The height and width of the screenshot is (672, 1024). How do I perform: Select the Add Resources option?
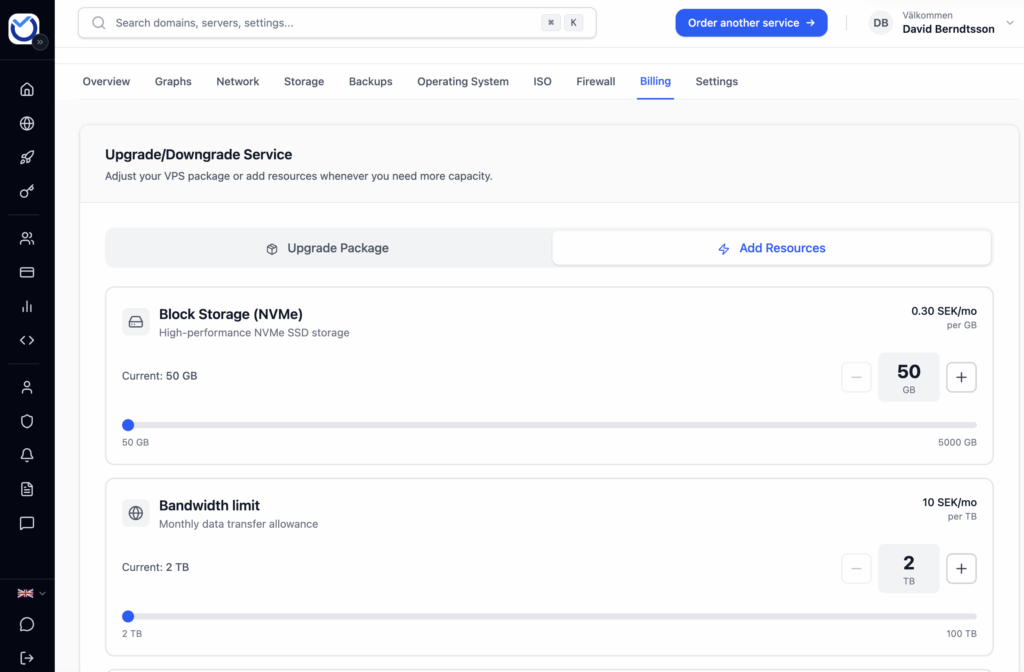771,248
